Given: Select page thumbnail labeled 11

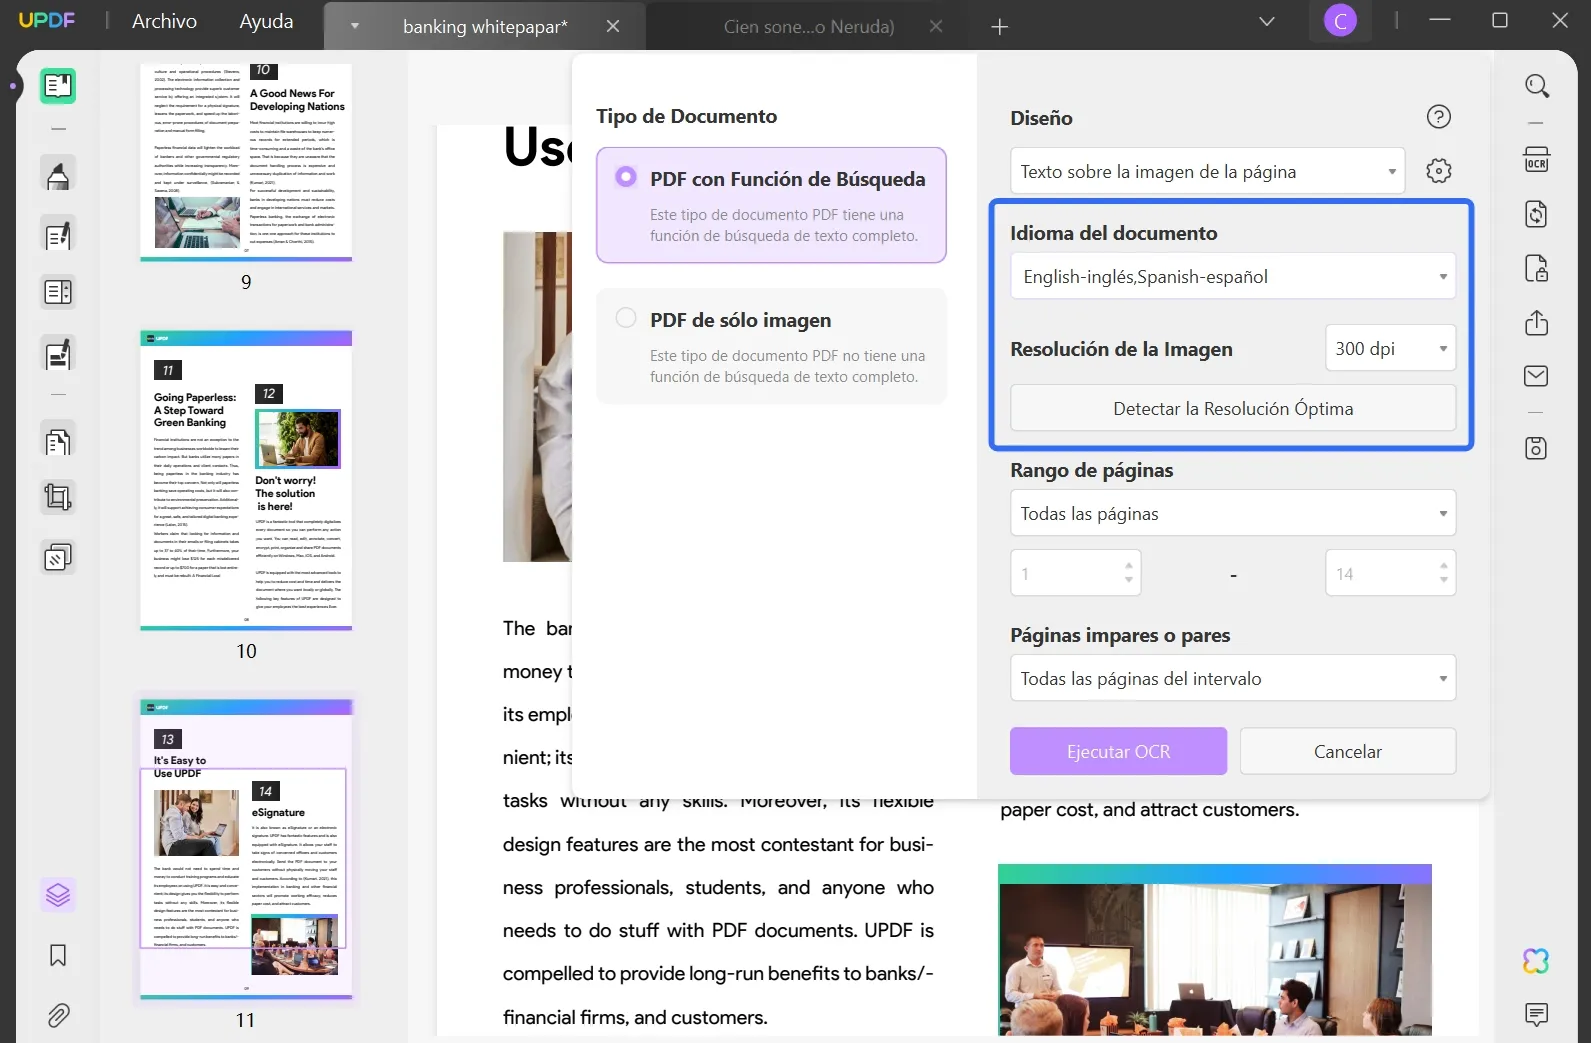Looking at the screenshot, I should (x=246, y=849).
